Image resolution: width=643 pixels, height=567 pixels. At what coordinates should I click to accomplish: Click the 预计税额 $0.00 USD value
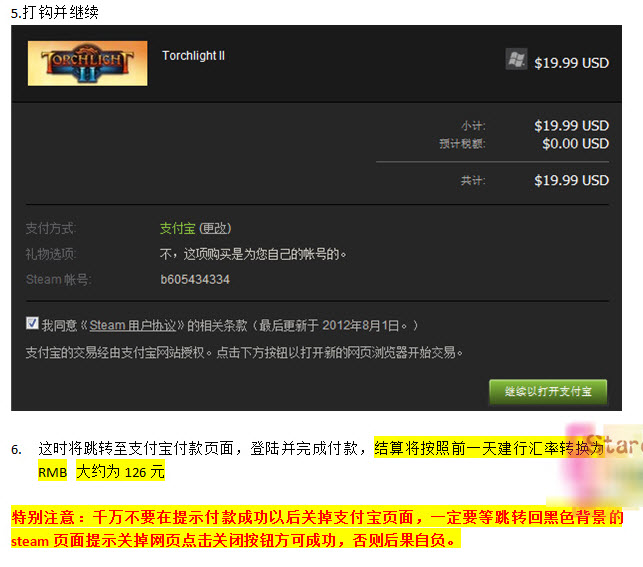pyautogui.click(x=575, y=143)
